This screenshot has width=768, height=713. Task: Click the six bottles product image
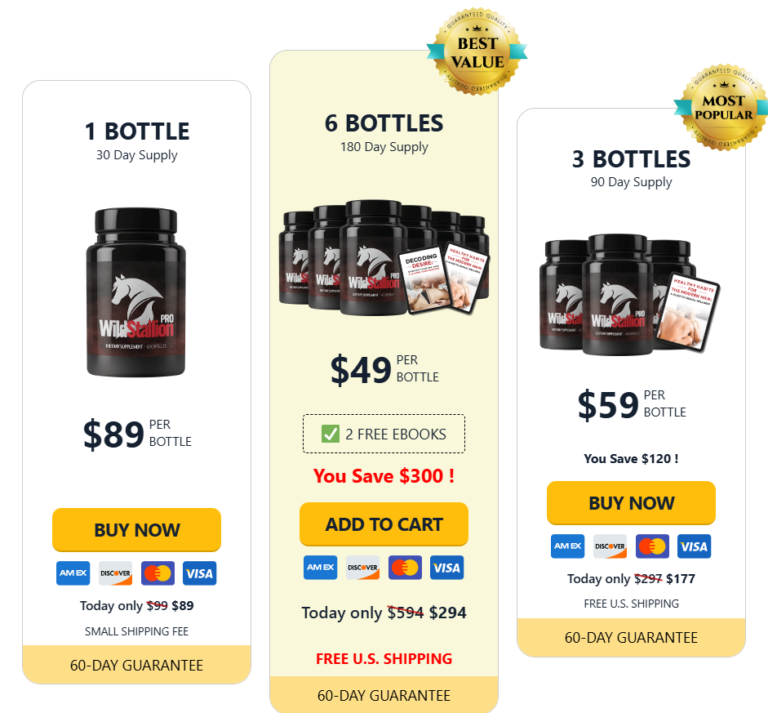(x=384, y=257)
